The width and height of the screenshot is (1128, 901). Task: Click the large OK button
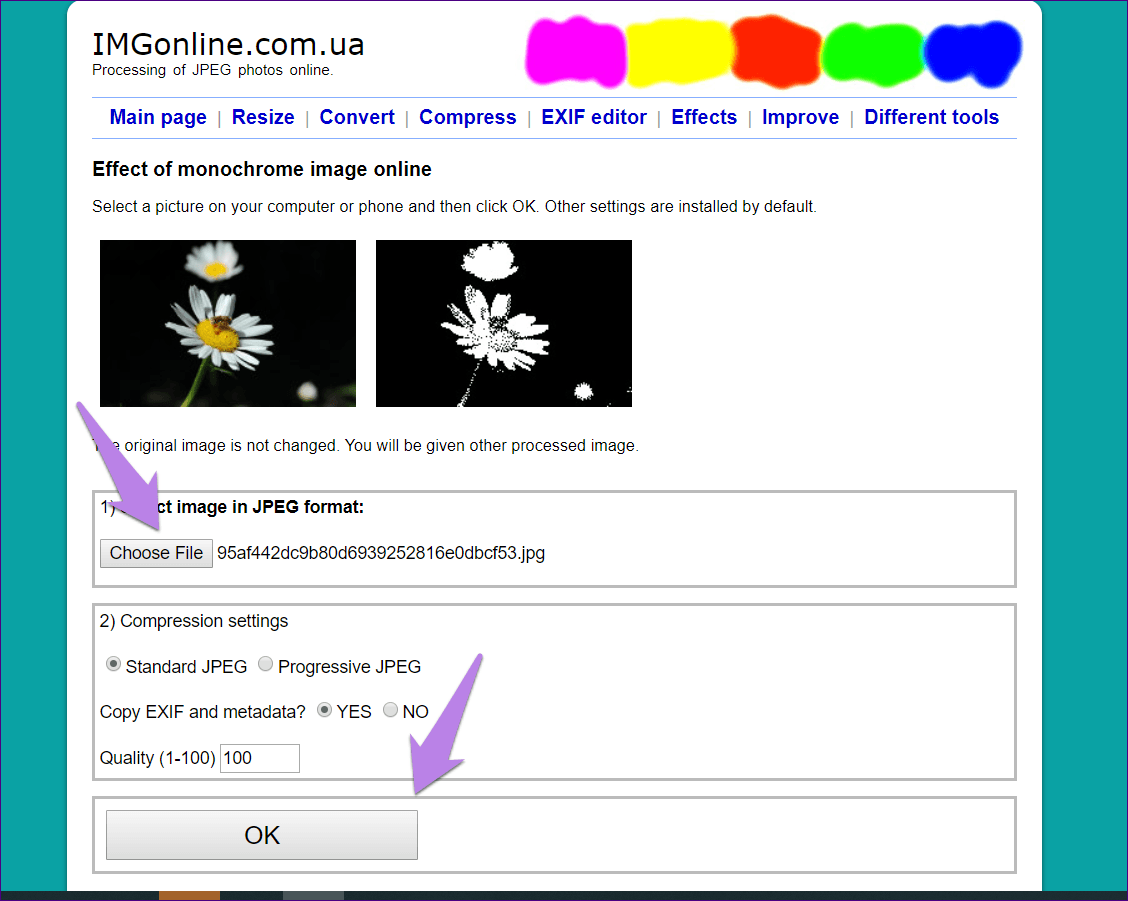(x=262, y=835)
